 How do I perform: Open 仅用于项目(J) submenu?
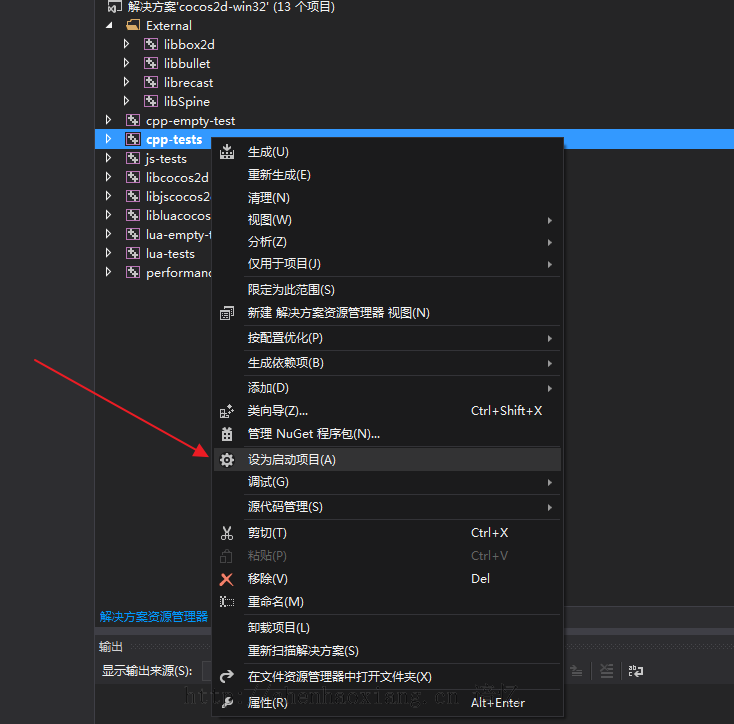[x=387, y=264]
